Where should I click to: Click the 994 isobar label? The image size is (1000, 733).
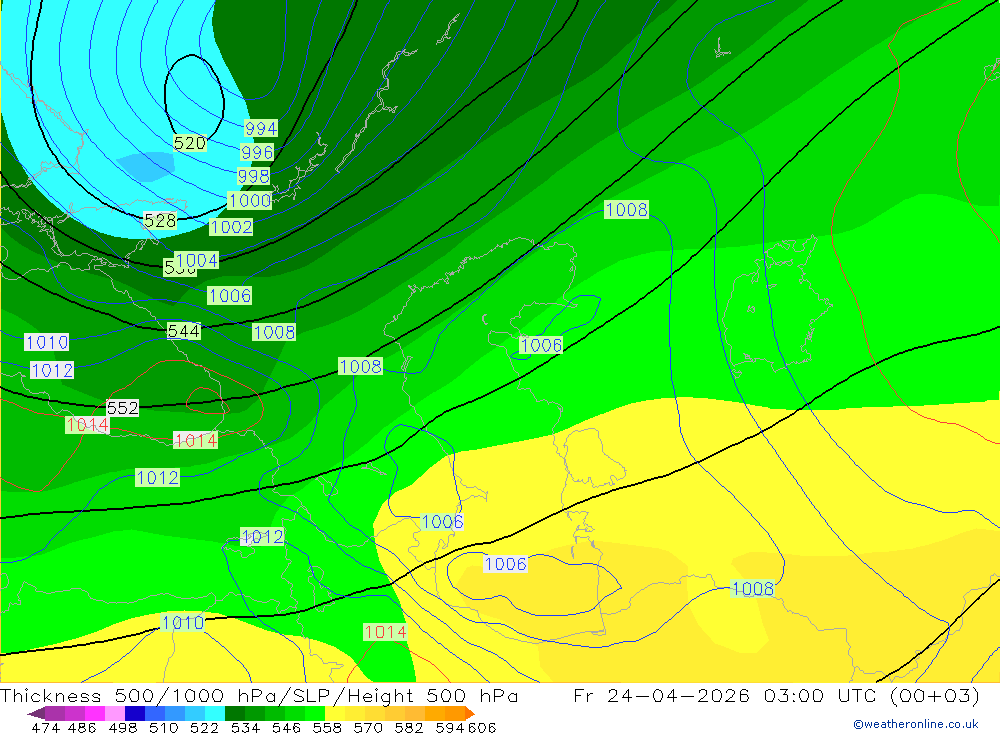click(261, 128)
